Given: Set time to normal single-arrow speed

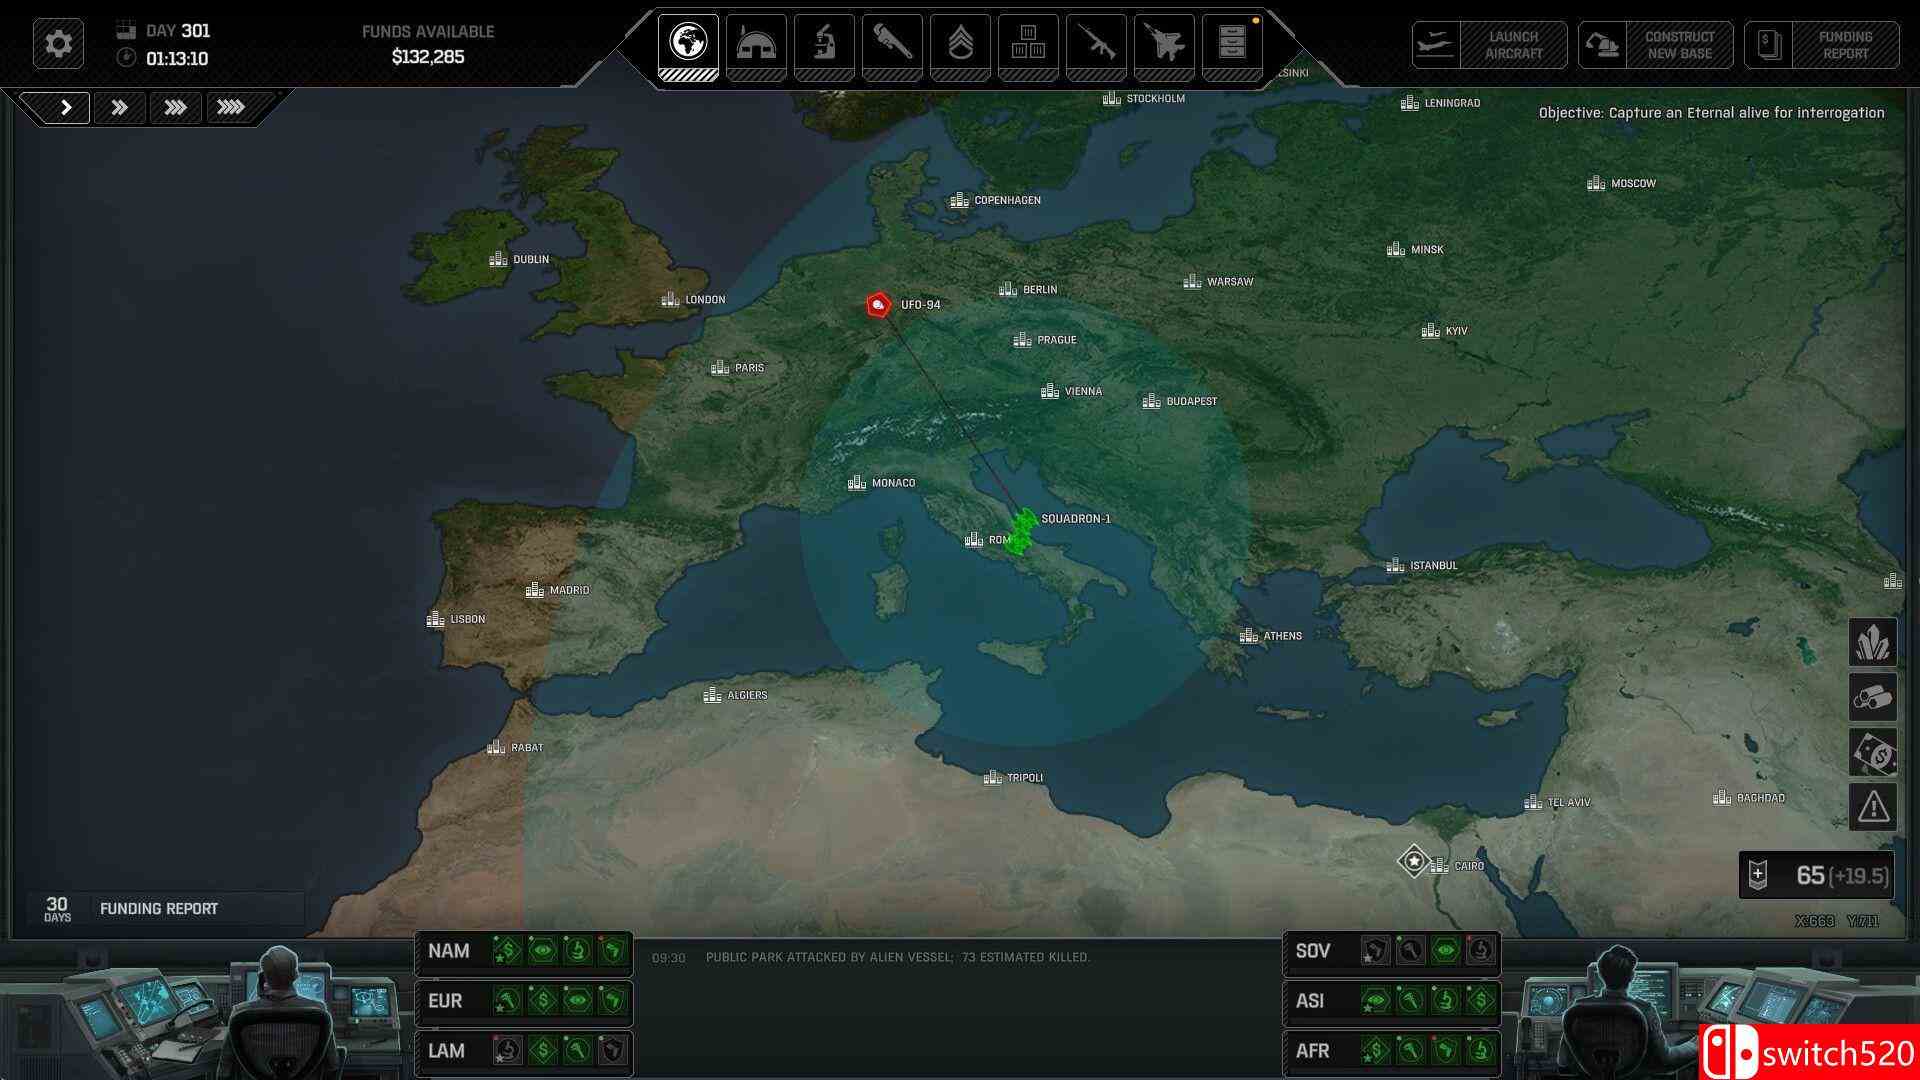Looking at the screenshot, I should click(66, 107).
